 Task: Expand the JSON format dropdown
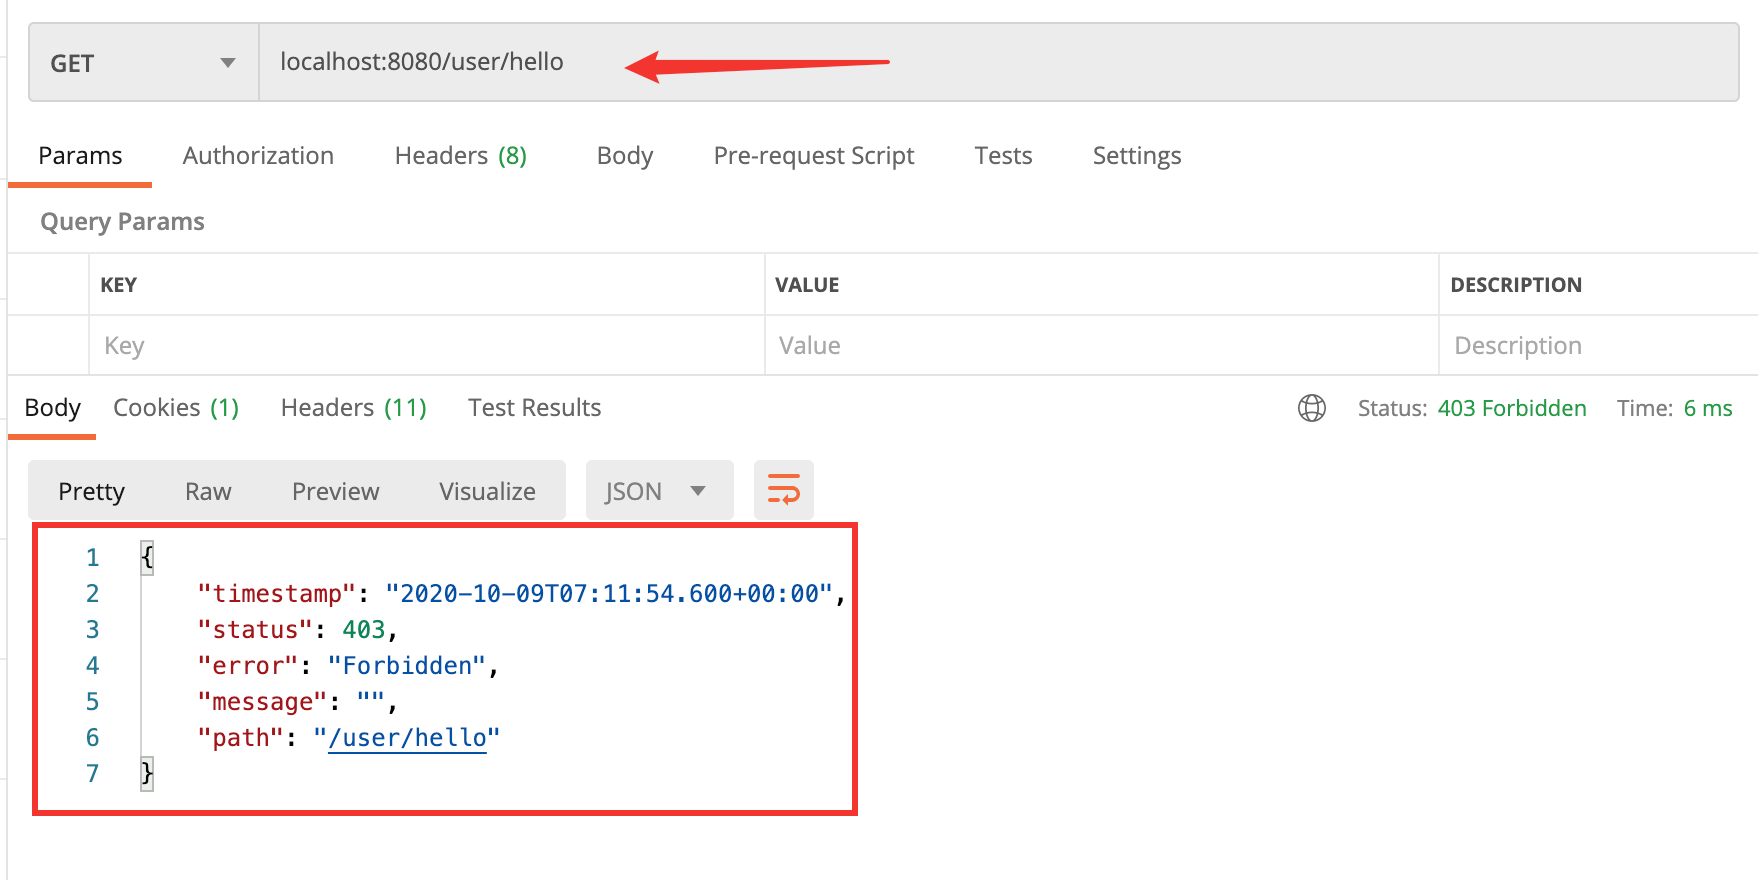point(658,491)
